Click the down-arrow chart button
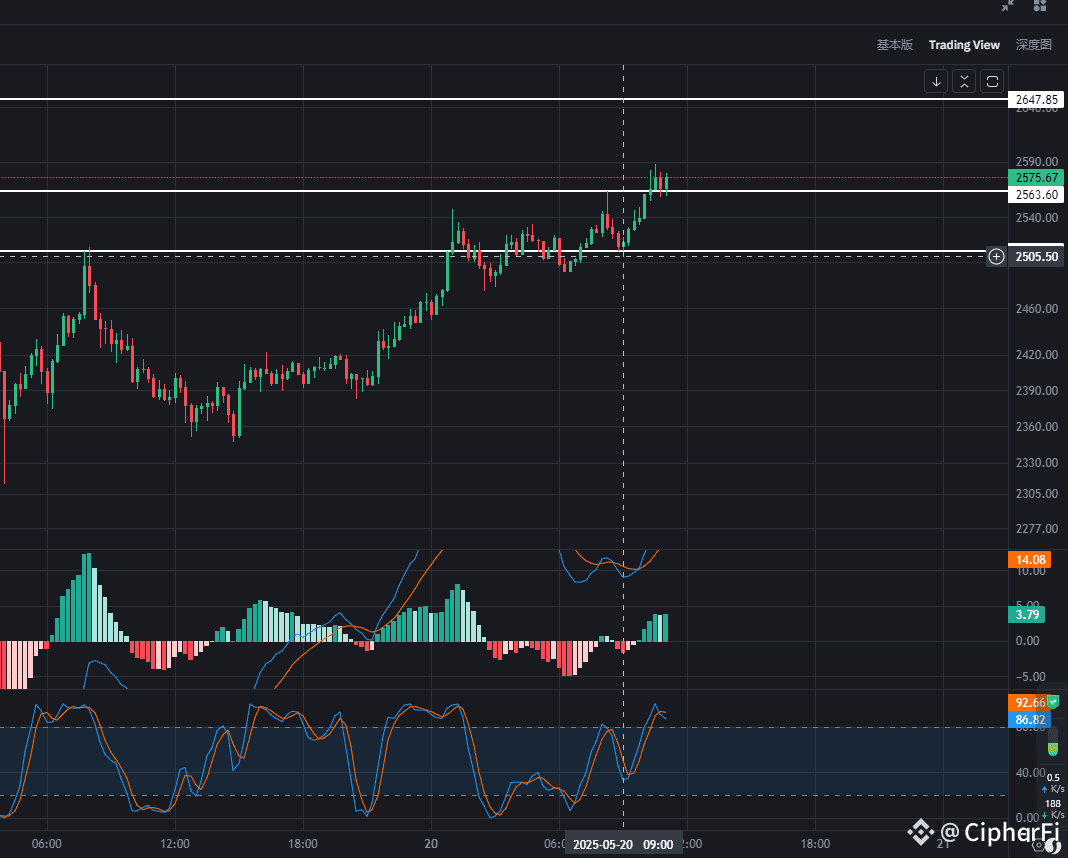Viewport: 1068px width, 858px height. 936,82
